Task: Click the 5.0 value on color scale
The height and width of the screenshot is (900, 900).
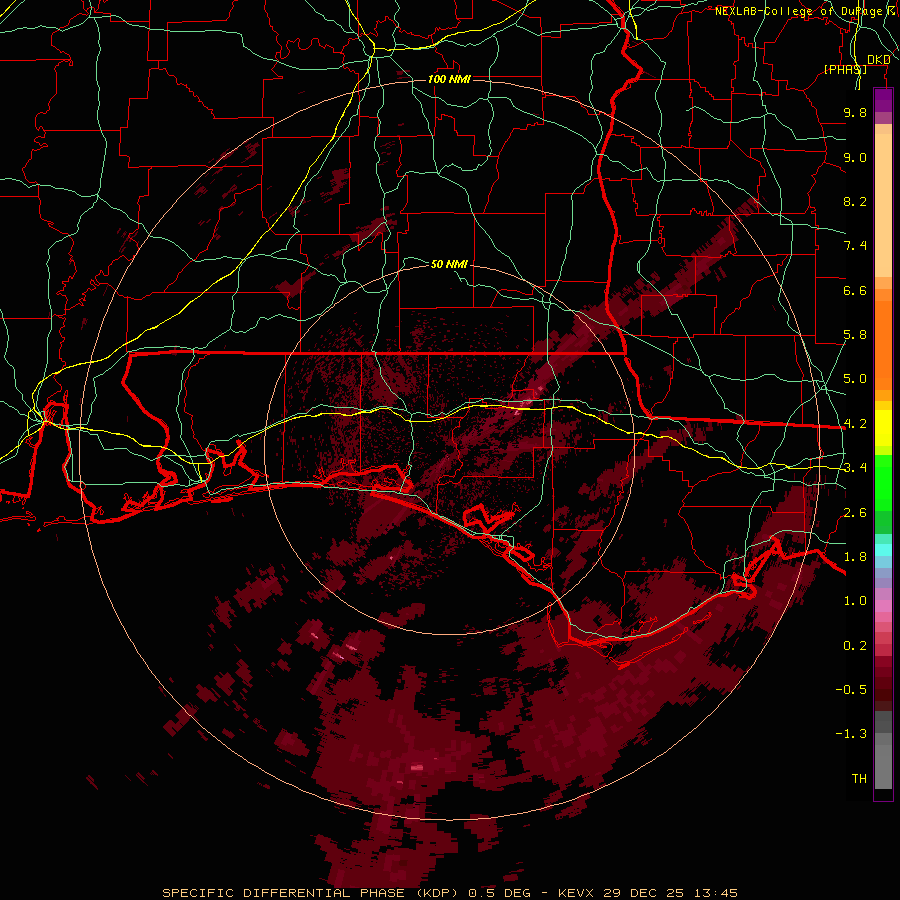Action: pos(855,379)
